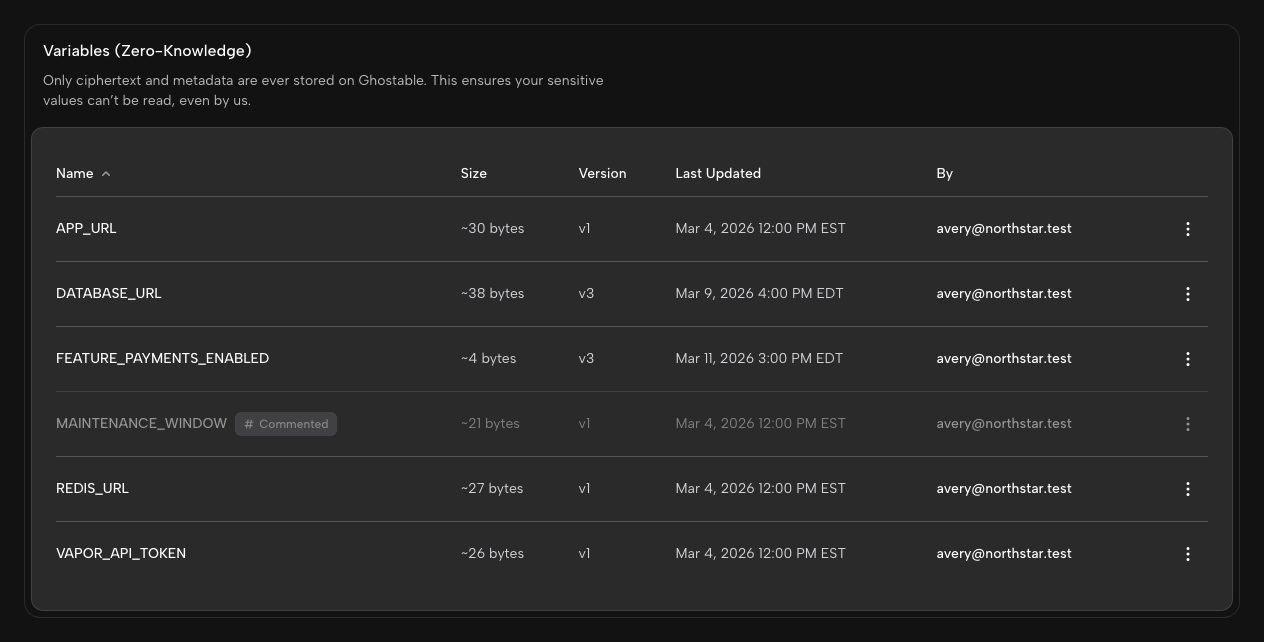This screenshot has height=642, width=1264.
Task: Sort the table by Last Updated
Action: tap(718, 173)
